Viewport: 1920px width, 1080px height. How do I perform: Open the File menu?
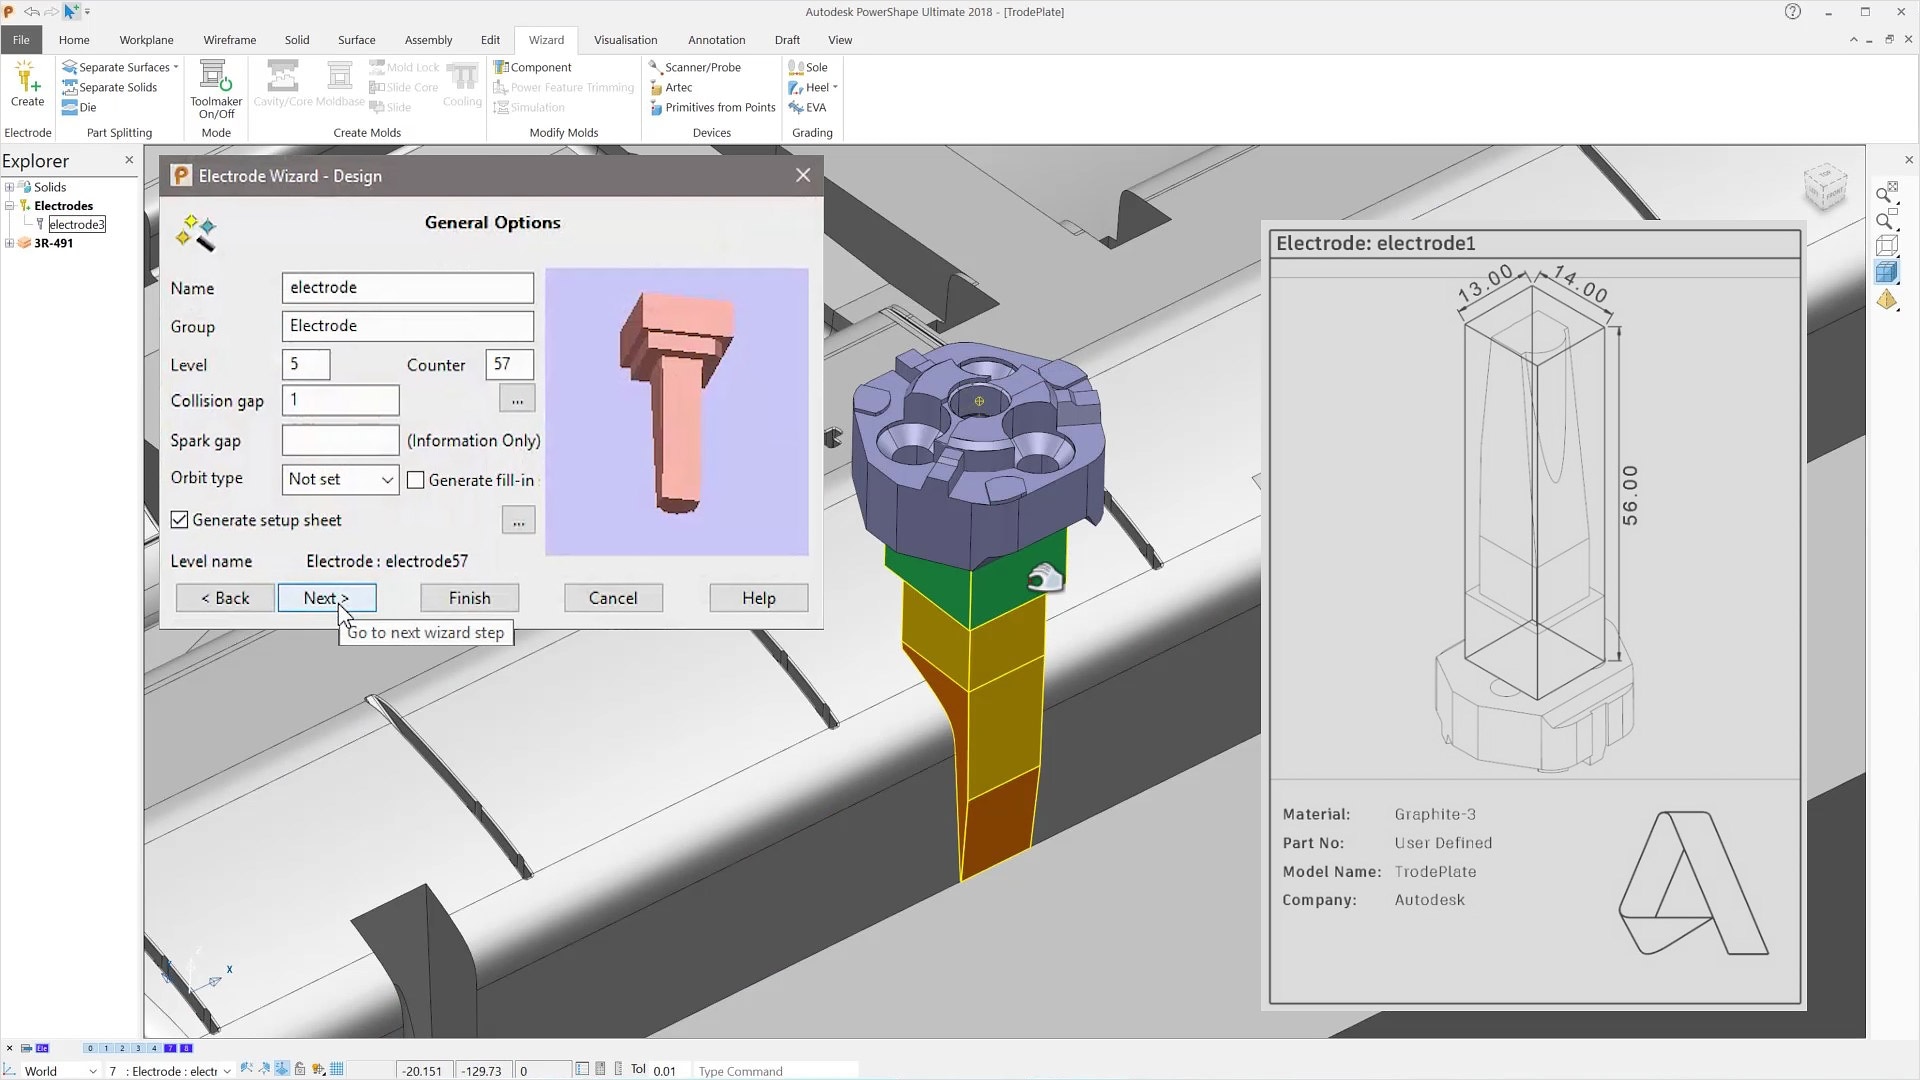tap(21, 40)
